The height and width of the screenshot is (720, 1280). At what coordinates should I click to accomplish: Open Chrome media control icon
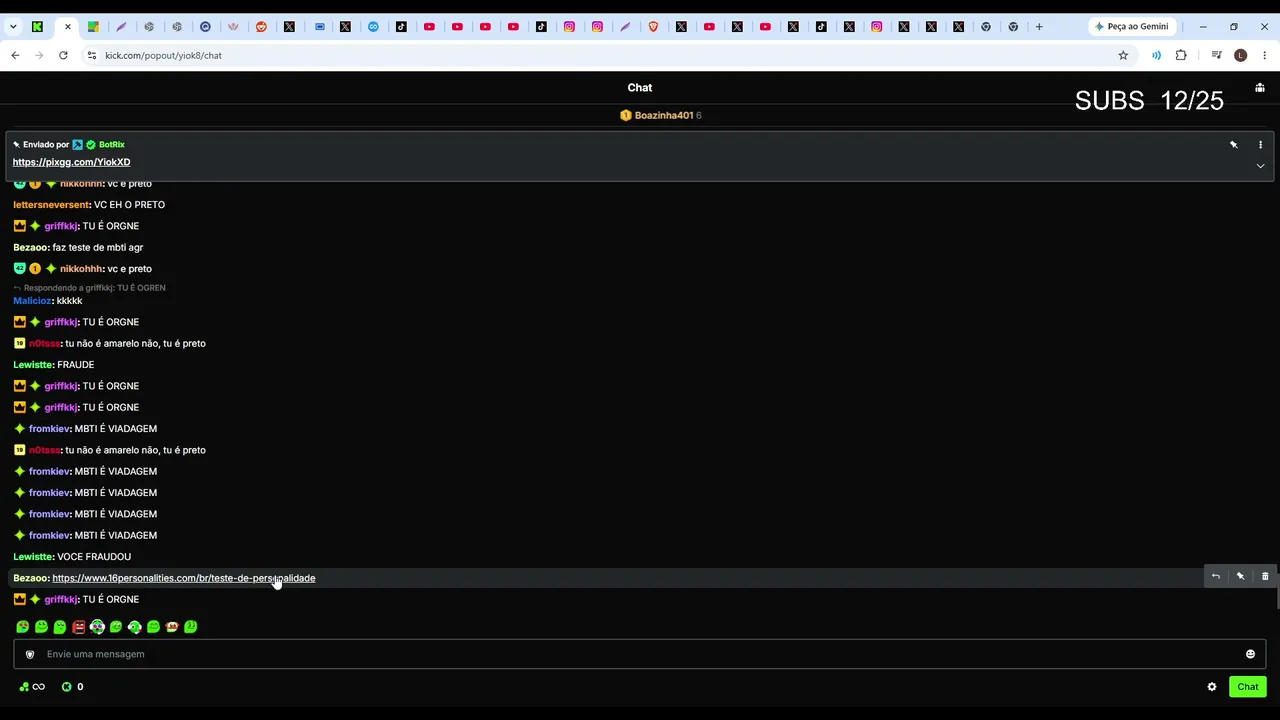point(1217,55)
